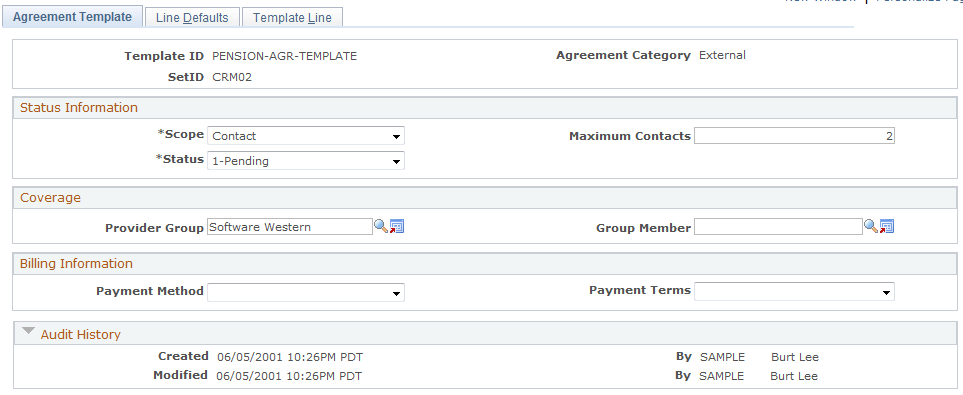Click SAMPLE in the Created row
963x395 pixels.
722,357
